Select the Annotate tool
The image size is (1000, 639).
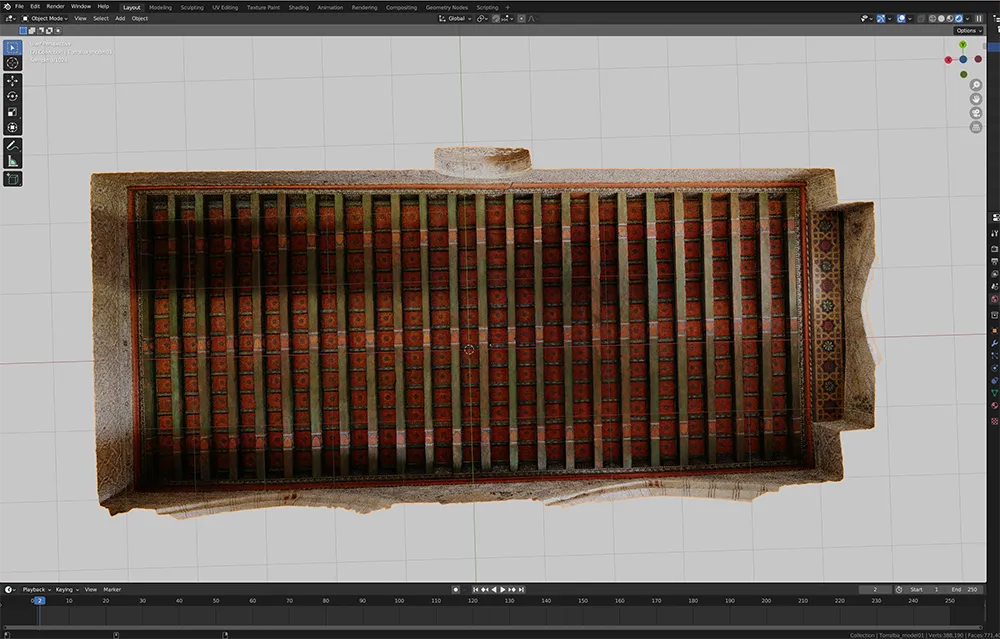pyautogui.click(x=13, y=145)
